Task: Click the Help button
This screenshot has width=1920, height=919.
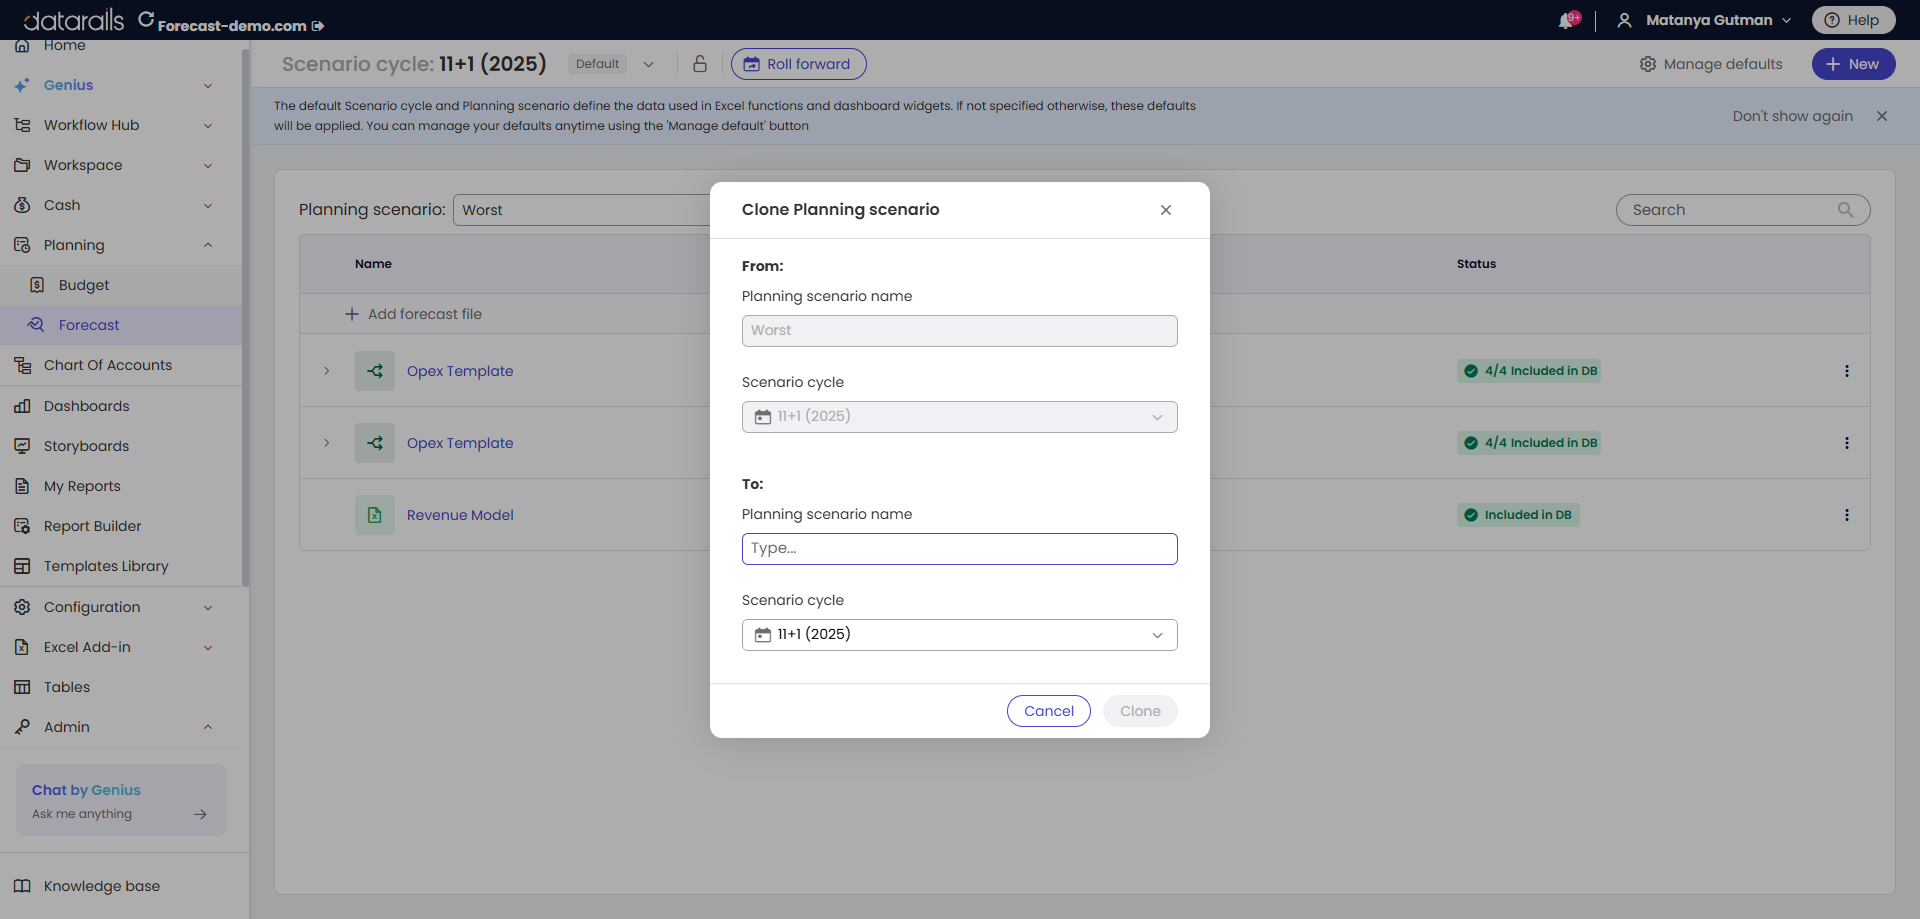Action: tap(1853, 20)
